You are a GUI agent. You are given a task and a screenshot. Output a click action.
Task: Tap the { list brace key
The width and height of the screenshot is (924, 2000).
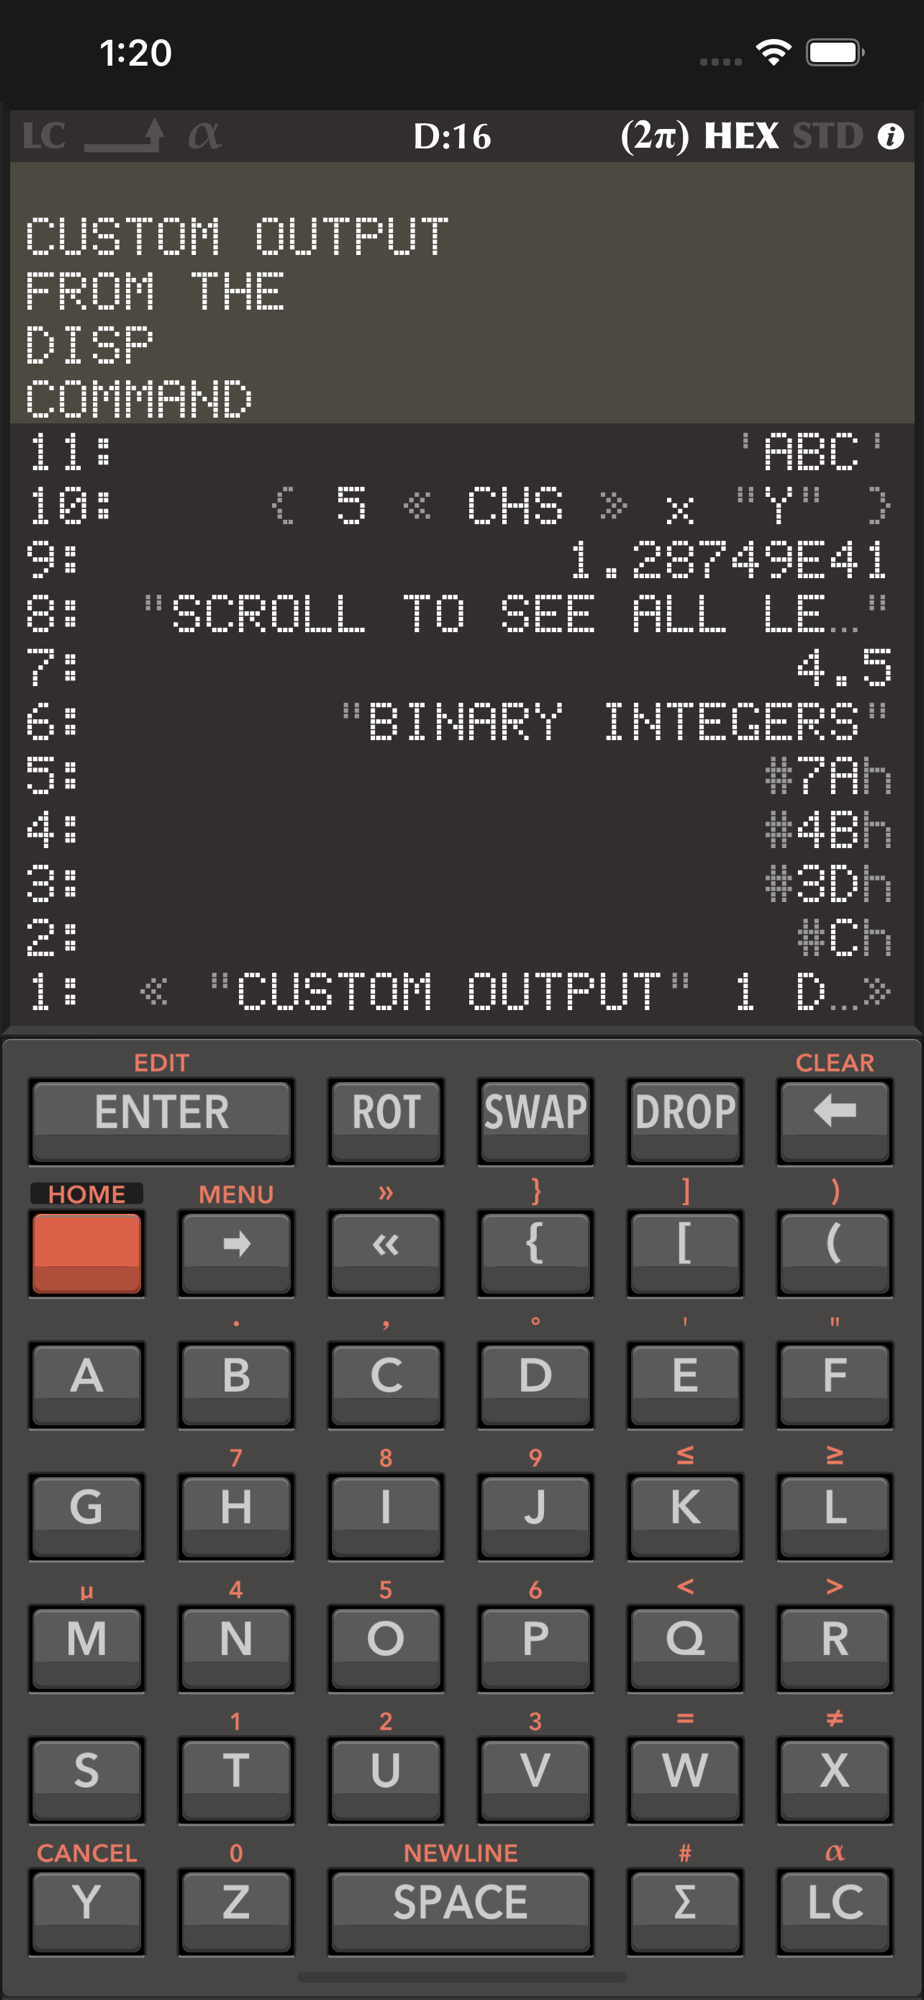click(535, 1252)
